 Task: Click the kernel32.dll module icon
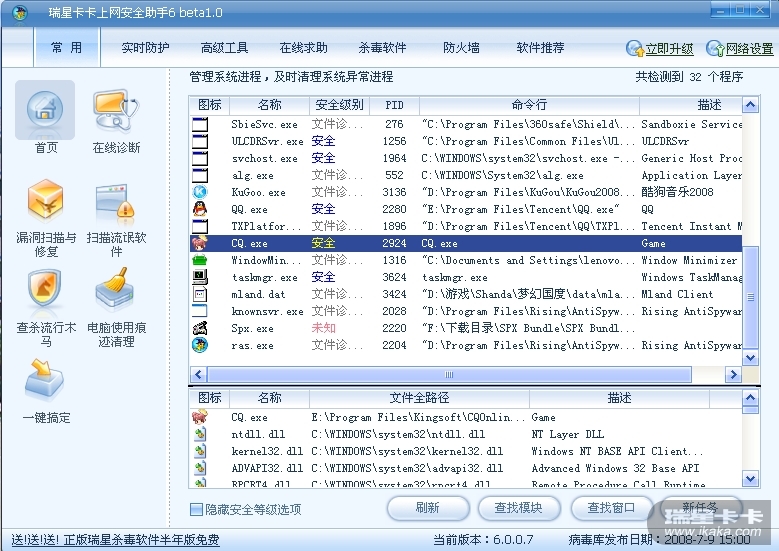[x=200, y=451]
